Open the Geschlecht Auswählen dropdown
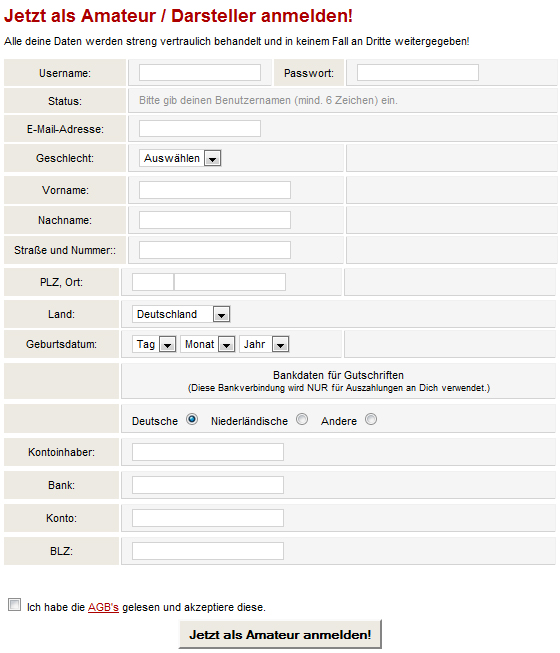This screenshot has width=560, height=653. (x=180, y=158)
